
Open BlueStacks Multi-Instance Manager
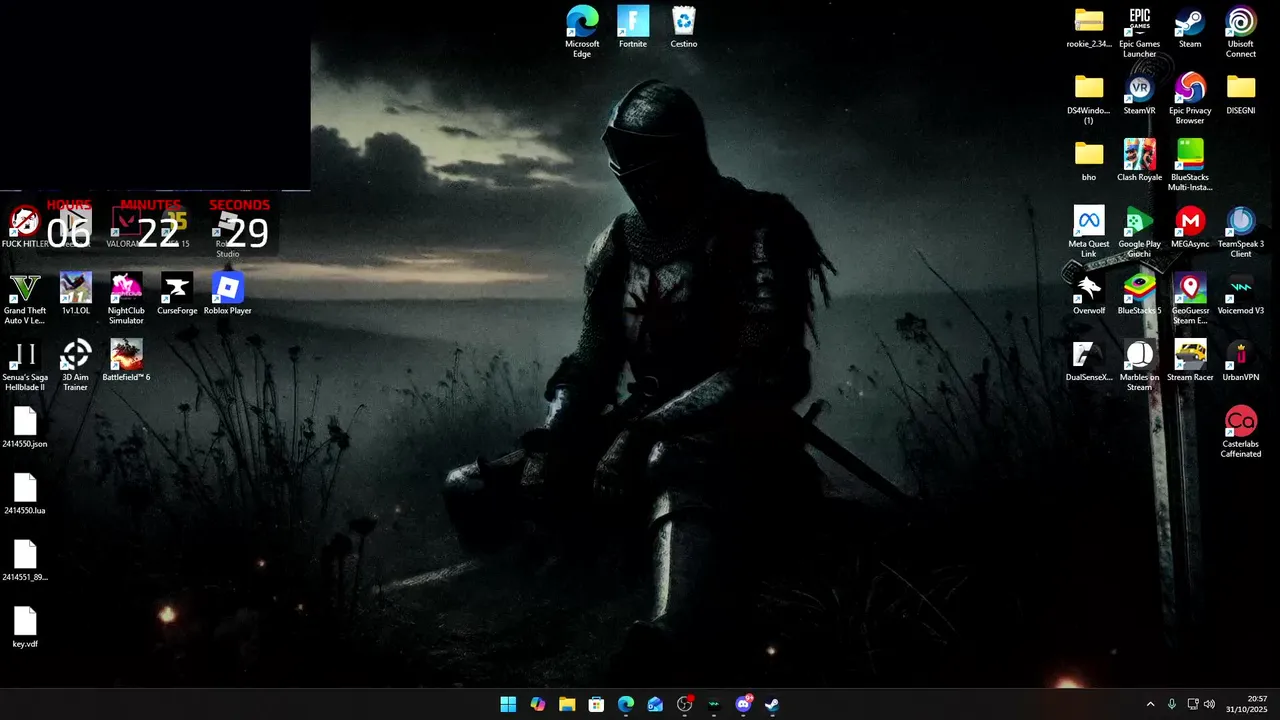pos(1190,165)
